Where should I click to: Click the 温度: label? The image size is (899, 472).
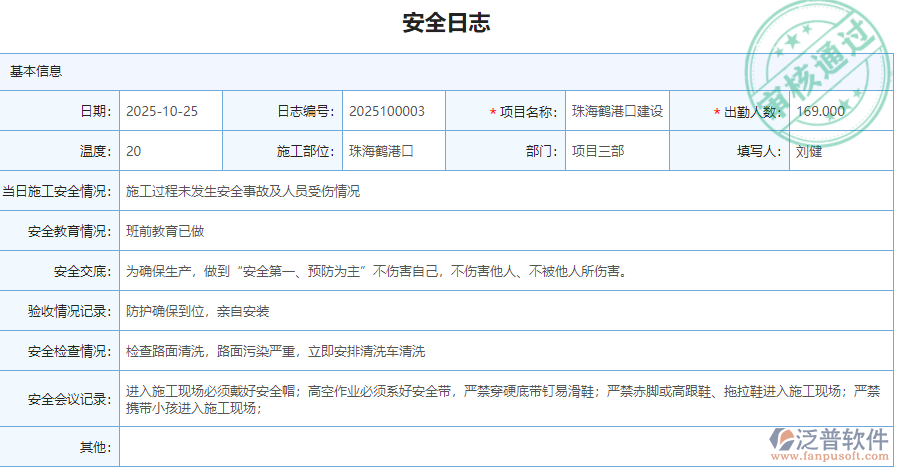96,151
